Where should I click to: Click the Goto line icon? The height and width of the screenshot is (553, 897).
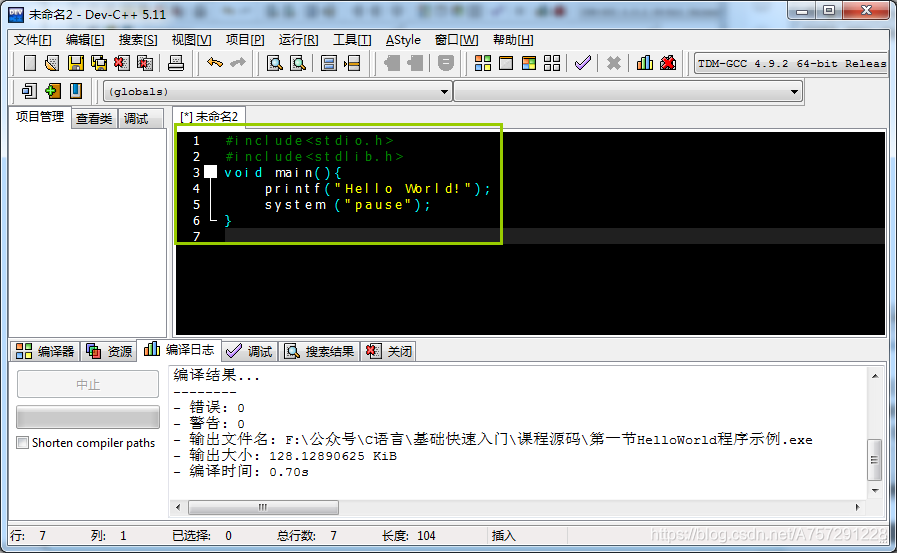pos(352,63)
